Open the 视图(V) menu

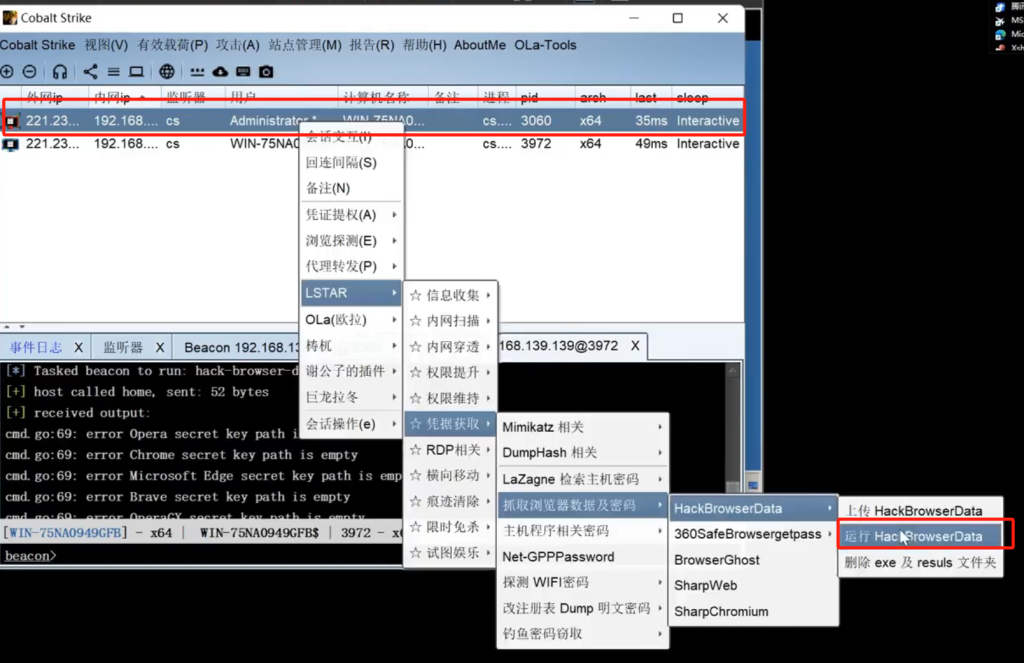point(106,45)
